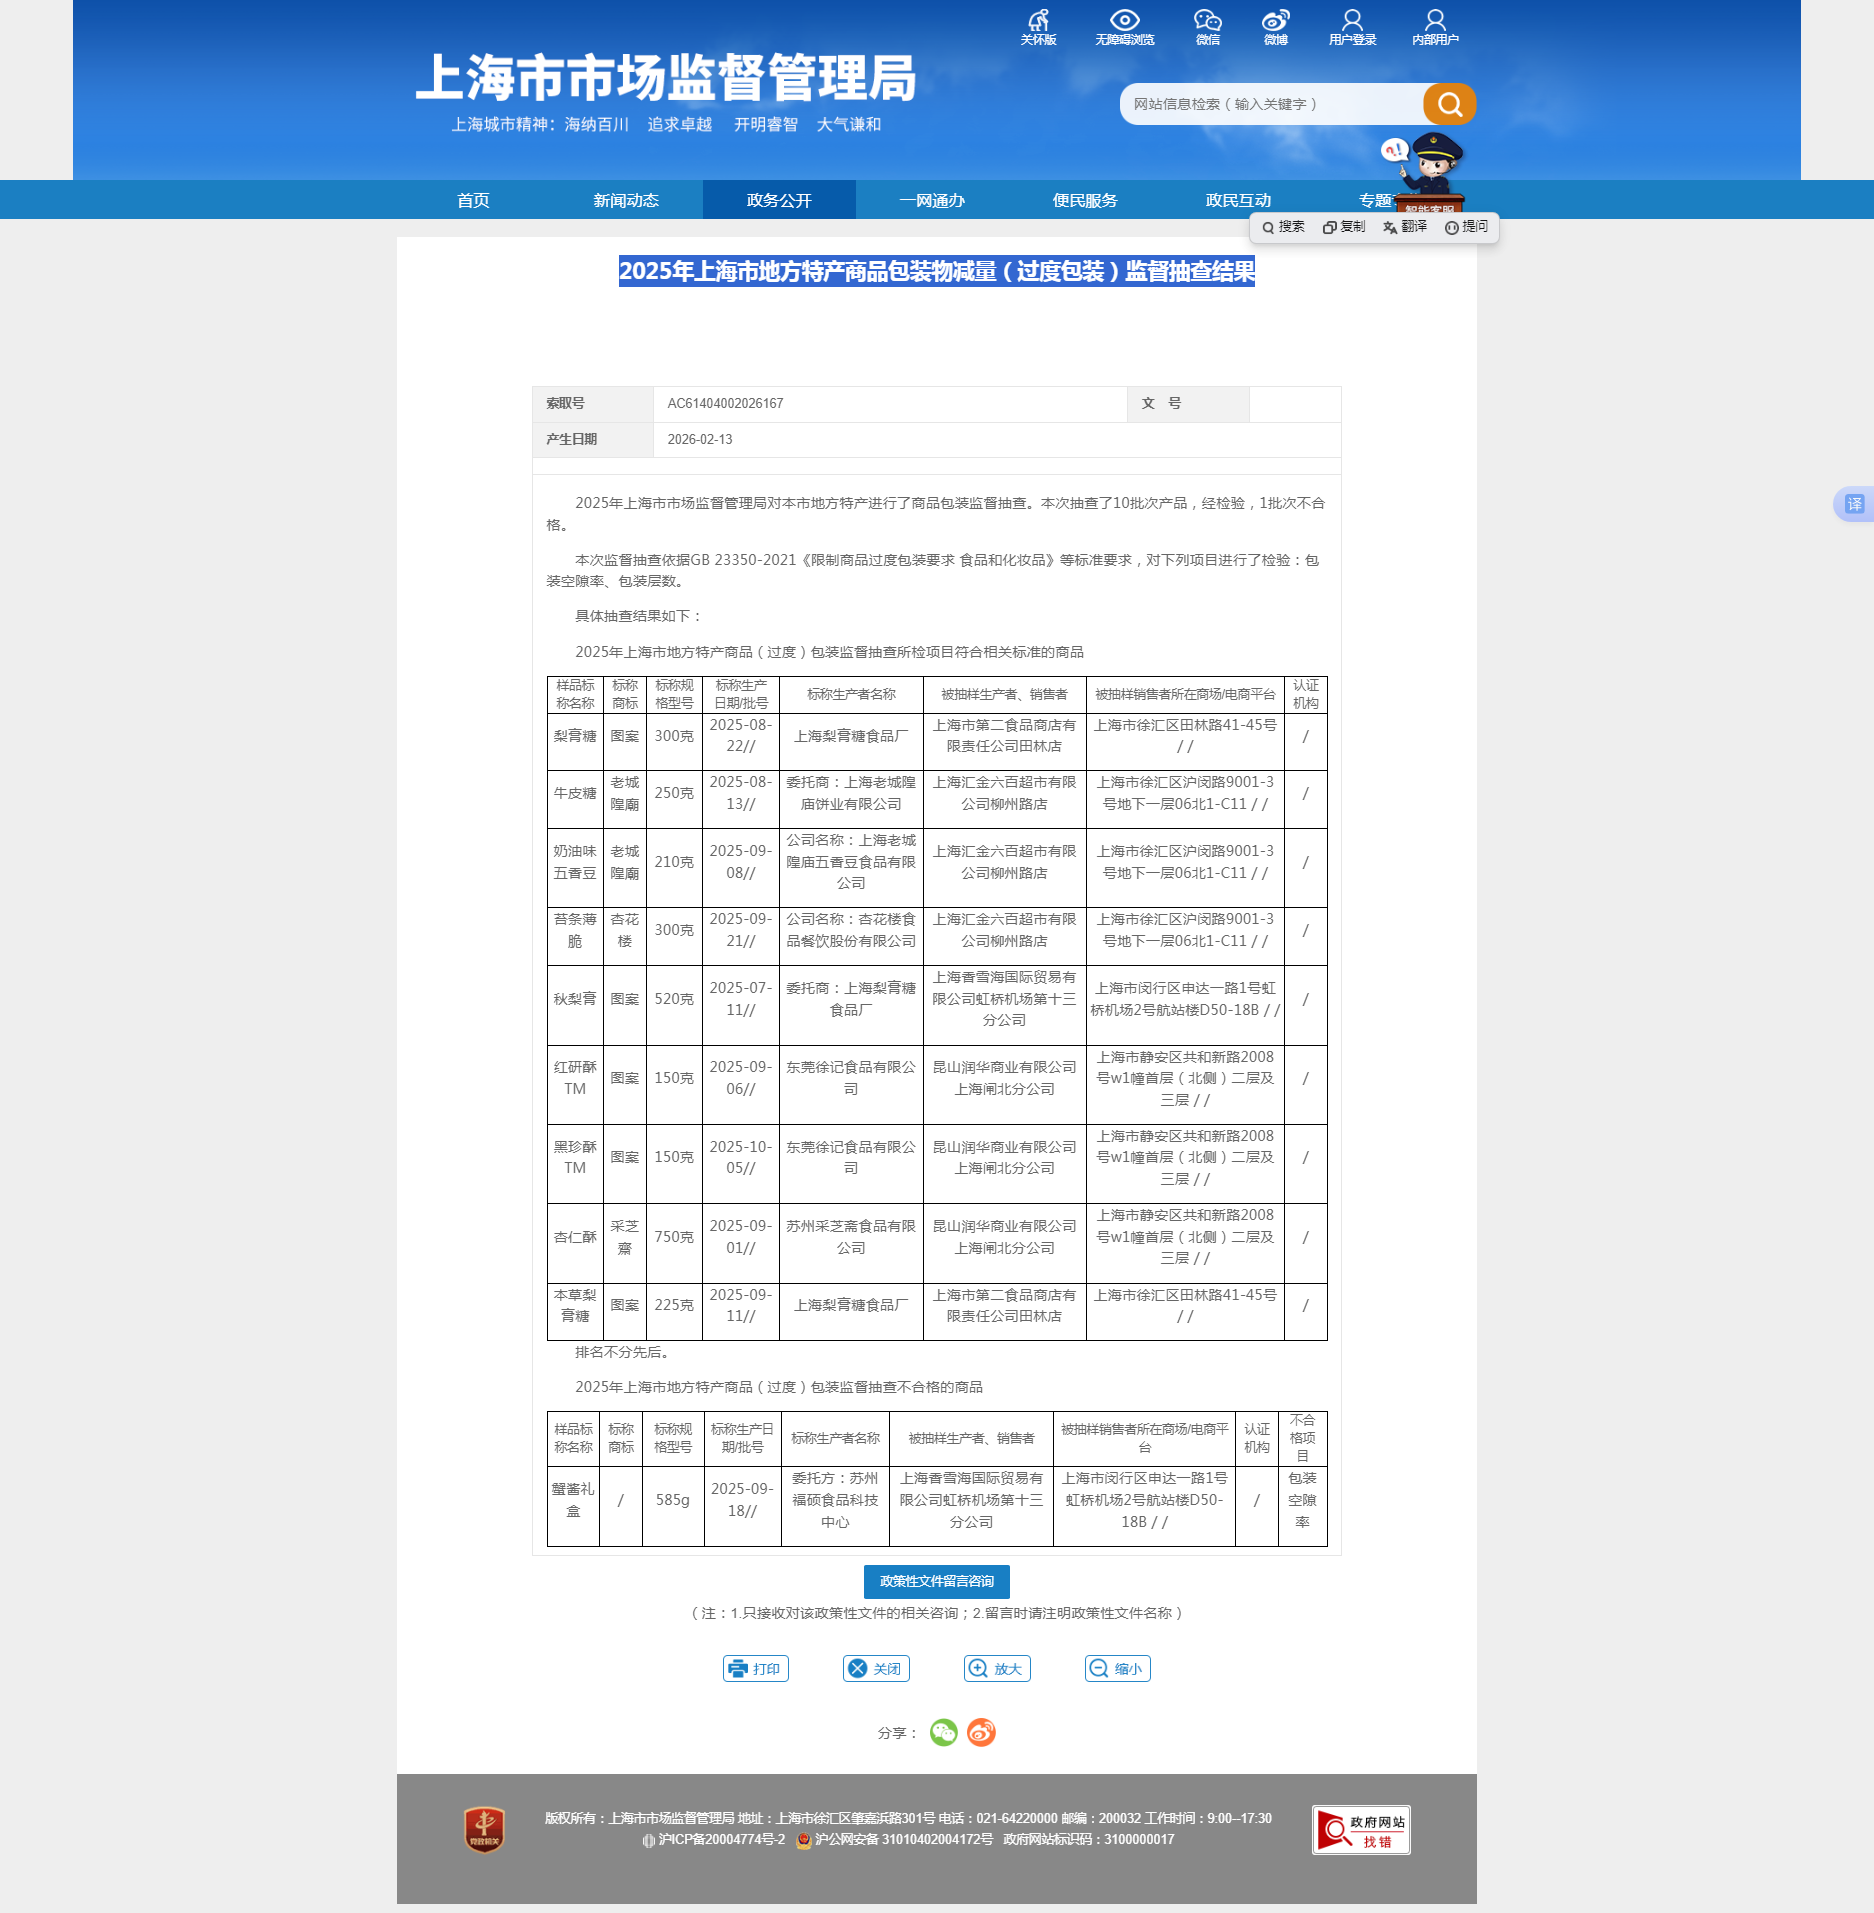Select the 一网通办 navigation tab
1874x1913 pixels.
932,200
